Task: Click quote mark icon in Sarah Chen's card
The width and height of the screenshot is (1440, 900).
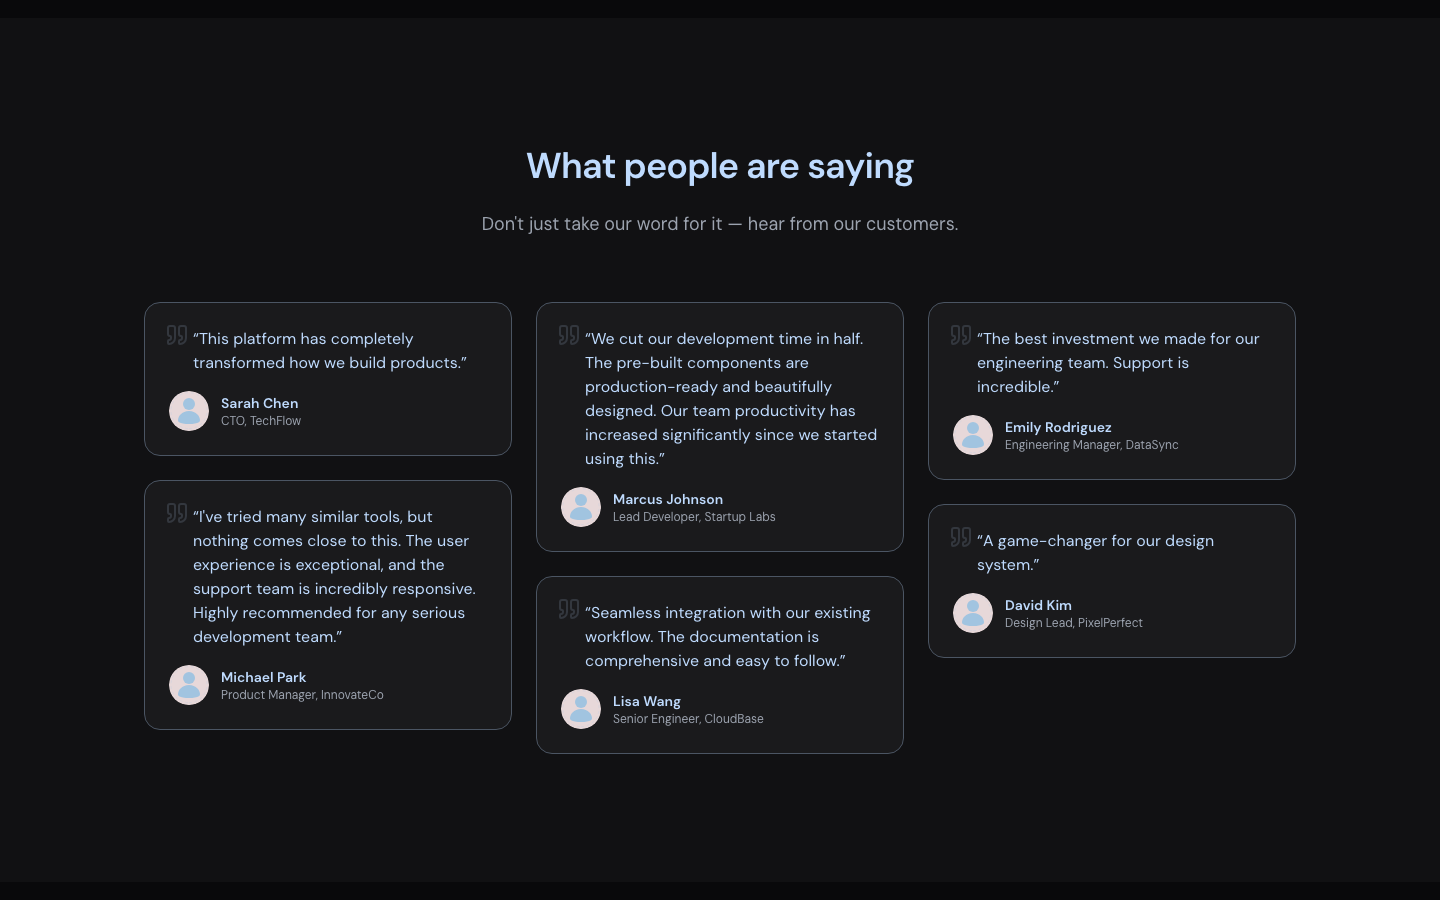Action: coord(177,335)
